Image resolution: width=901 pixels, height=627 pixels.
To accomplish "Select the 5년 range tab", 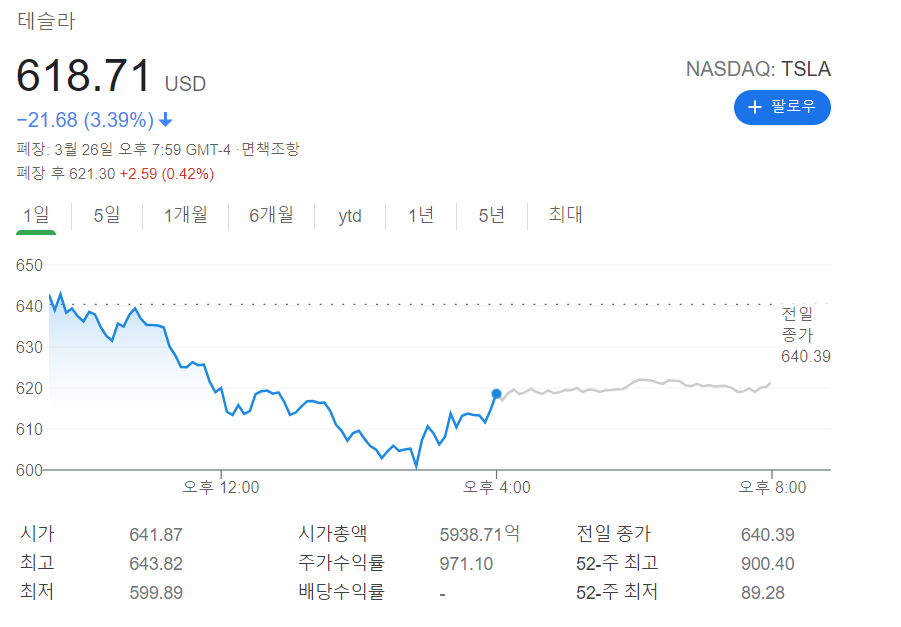I will tap(492, 216).
